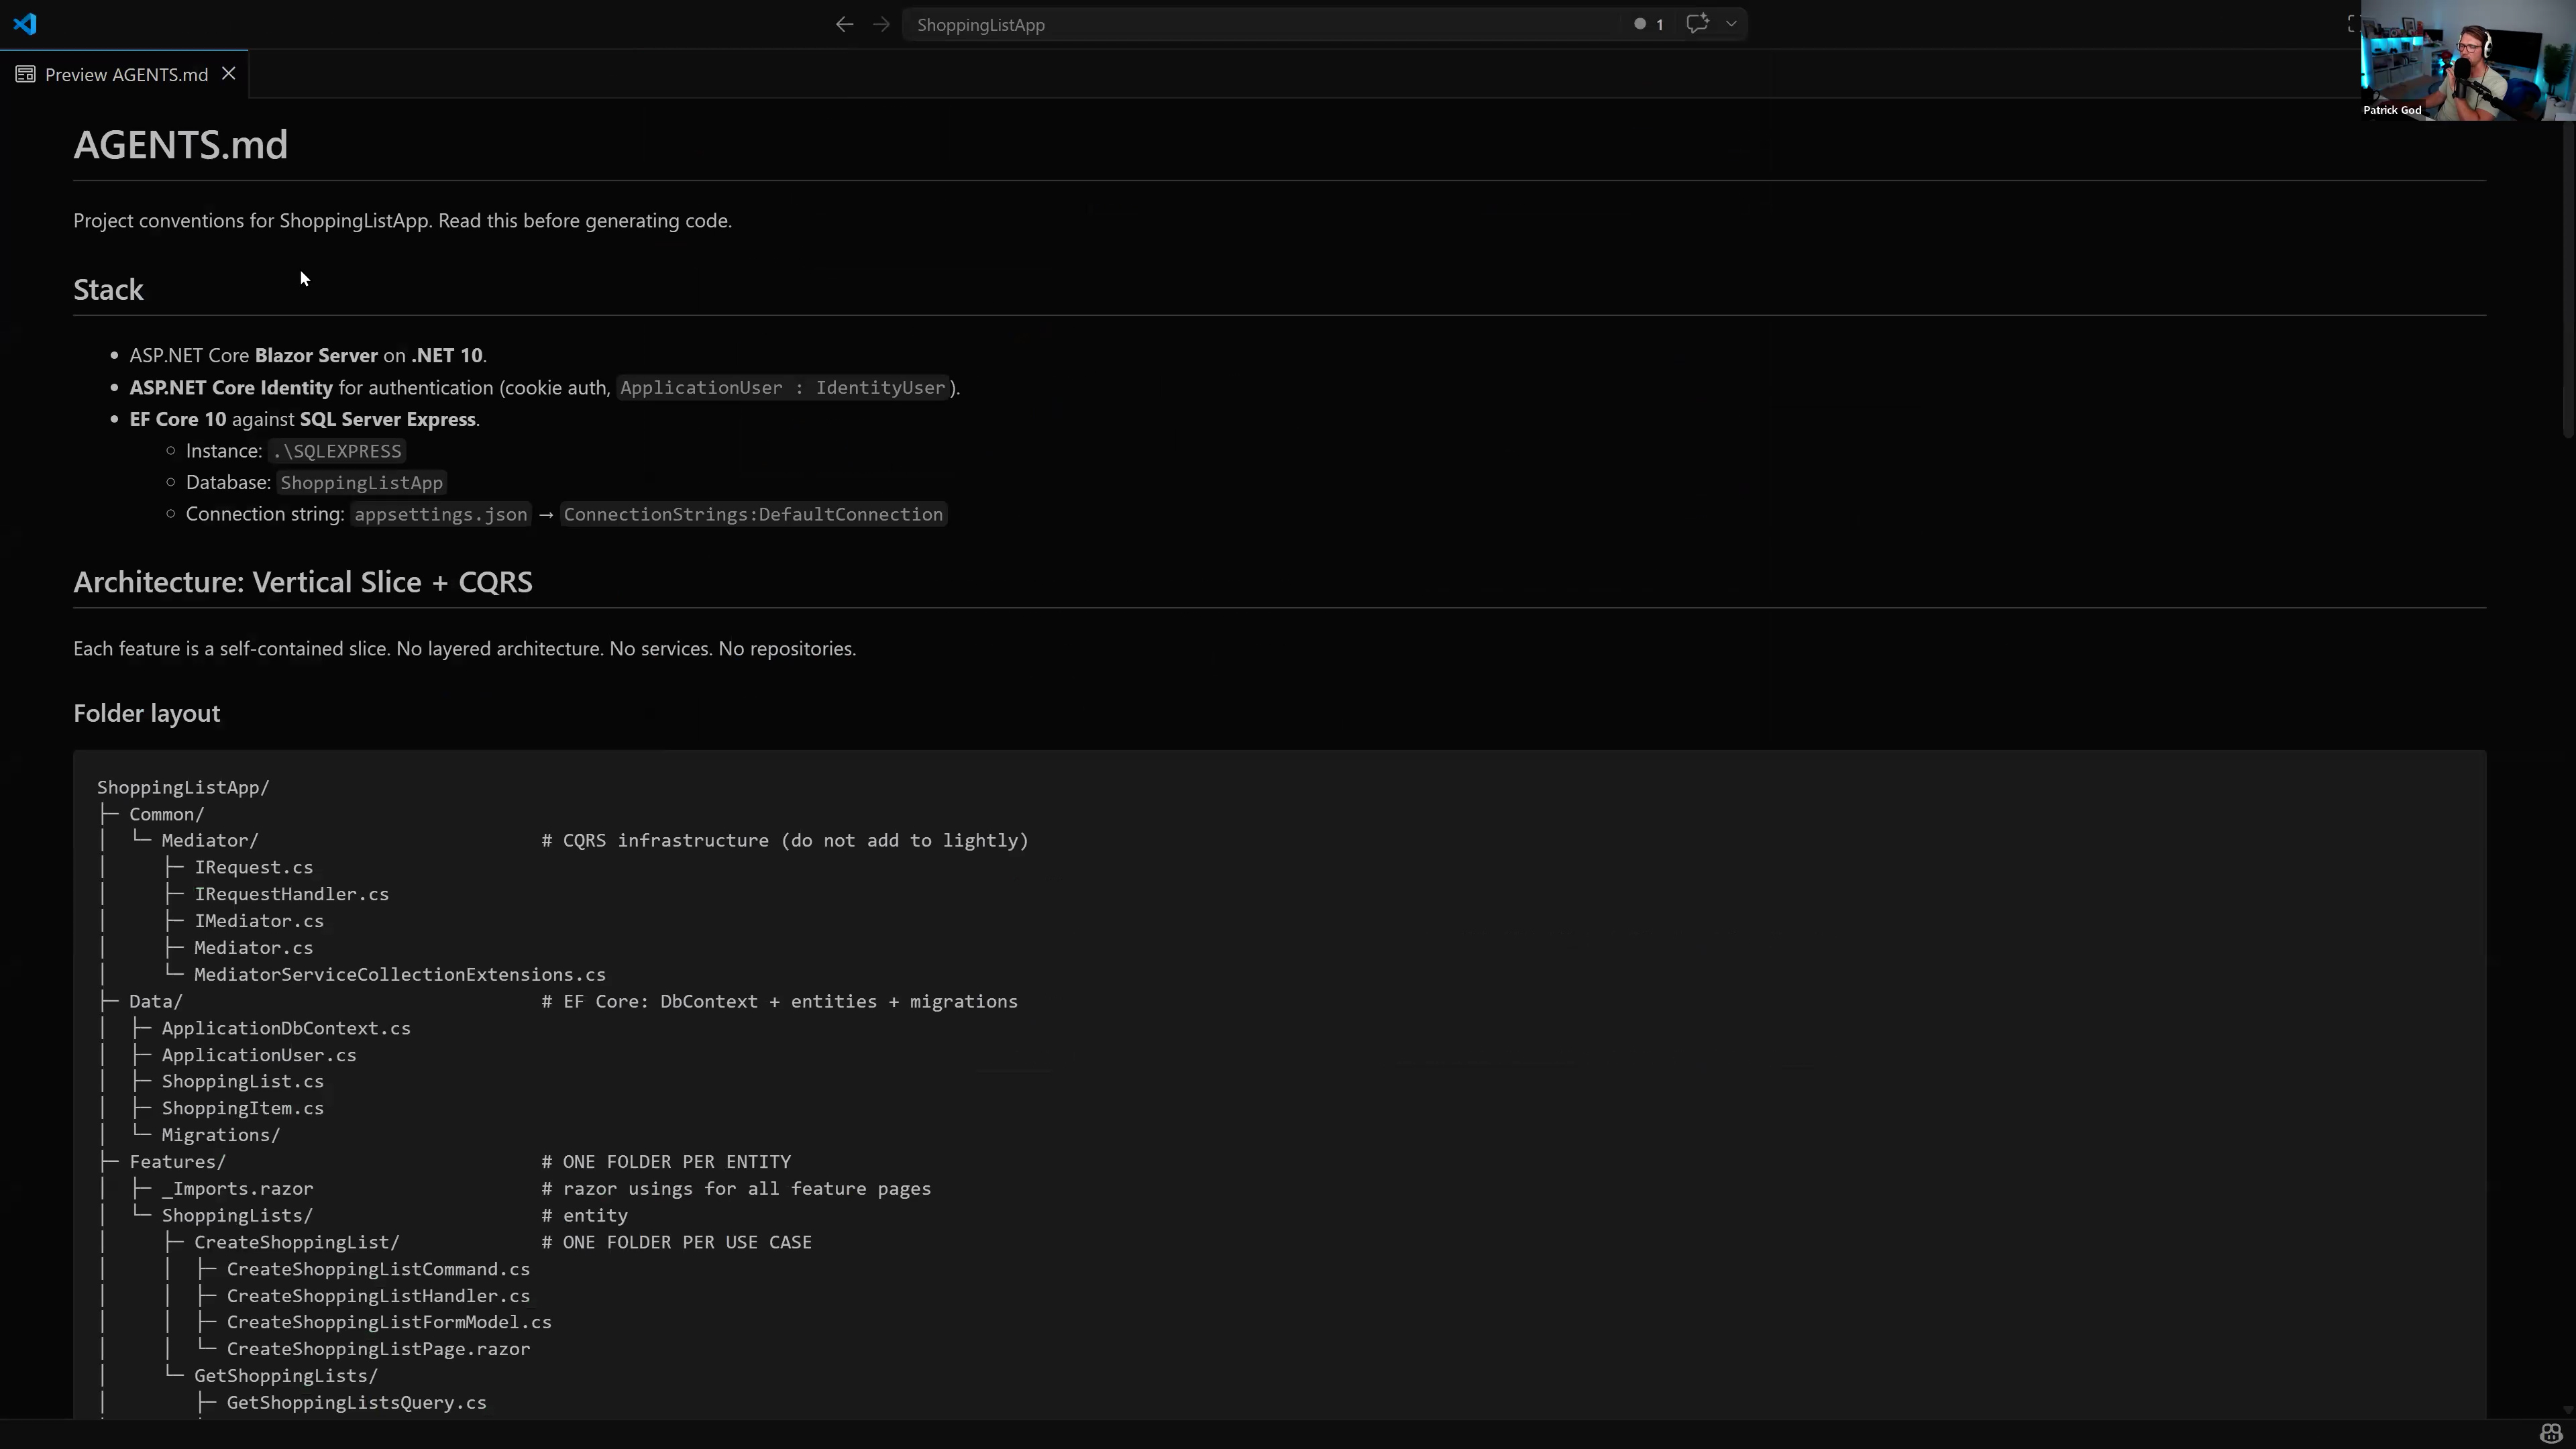The height and width of the screenshot is (1449, 2576).
Task: Click the Folder layout heading
Action: click(147, 712)
